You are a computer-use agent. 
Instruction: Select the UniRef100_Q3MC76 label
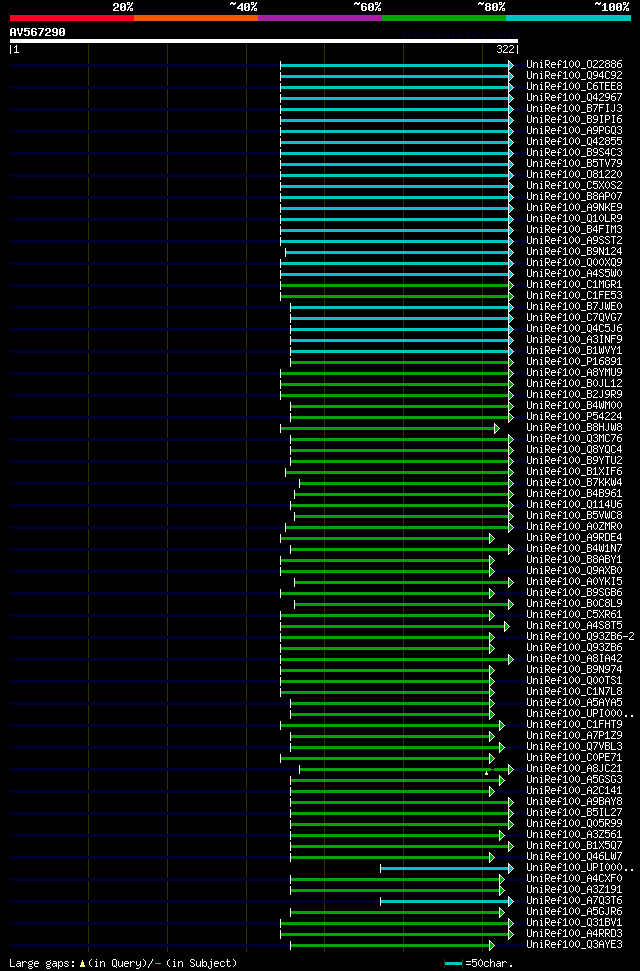click(574, 438)
